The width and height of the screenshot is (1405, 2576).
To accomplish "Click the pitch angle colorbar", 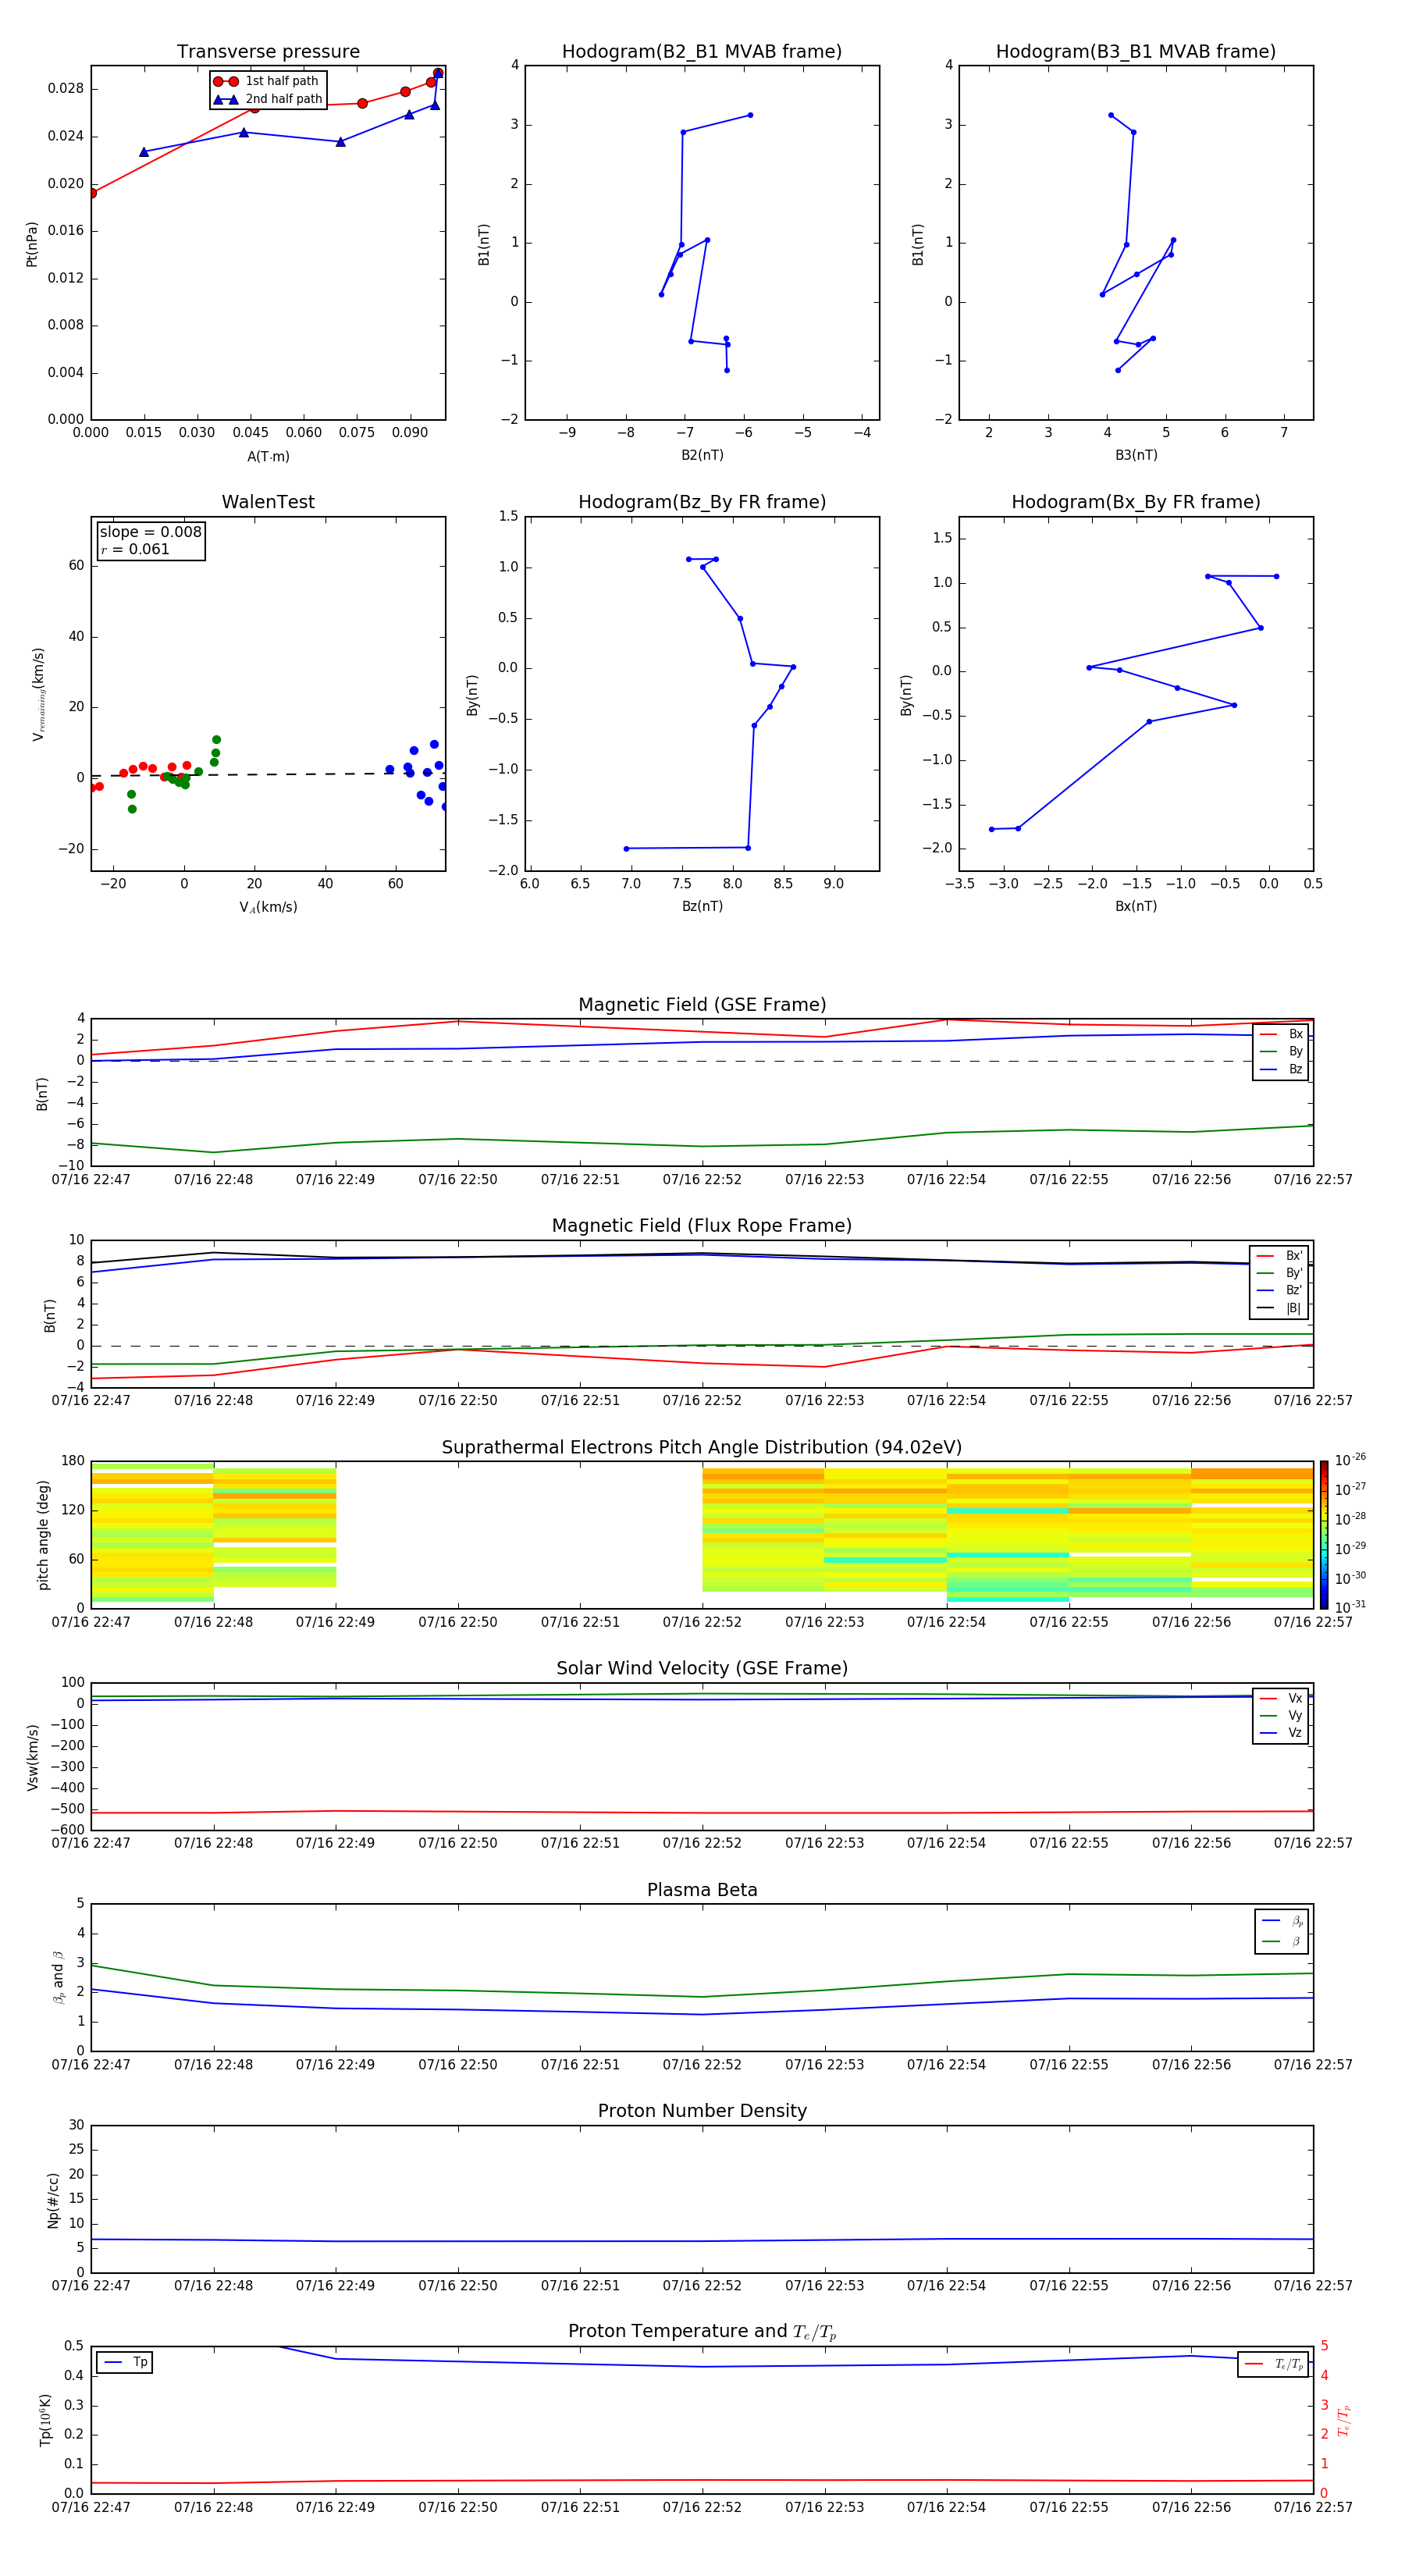I will pyautogui.click(x=1324, y=1535).
